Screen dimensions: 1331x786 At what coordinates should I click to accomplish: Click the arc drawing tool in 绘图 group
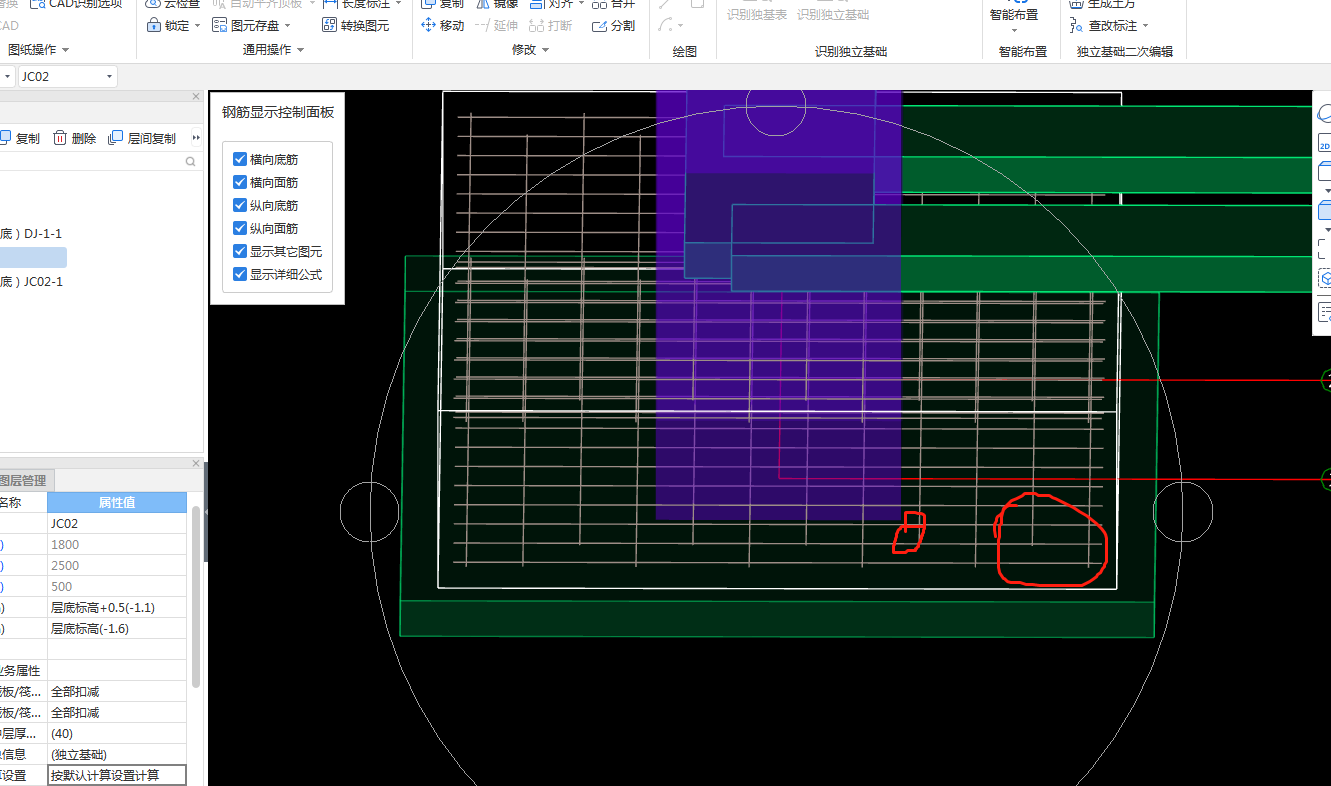(666, 25)
